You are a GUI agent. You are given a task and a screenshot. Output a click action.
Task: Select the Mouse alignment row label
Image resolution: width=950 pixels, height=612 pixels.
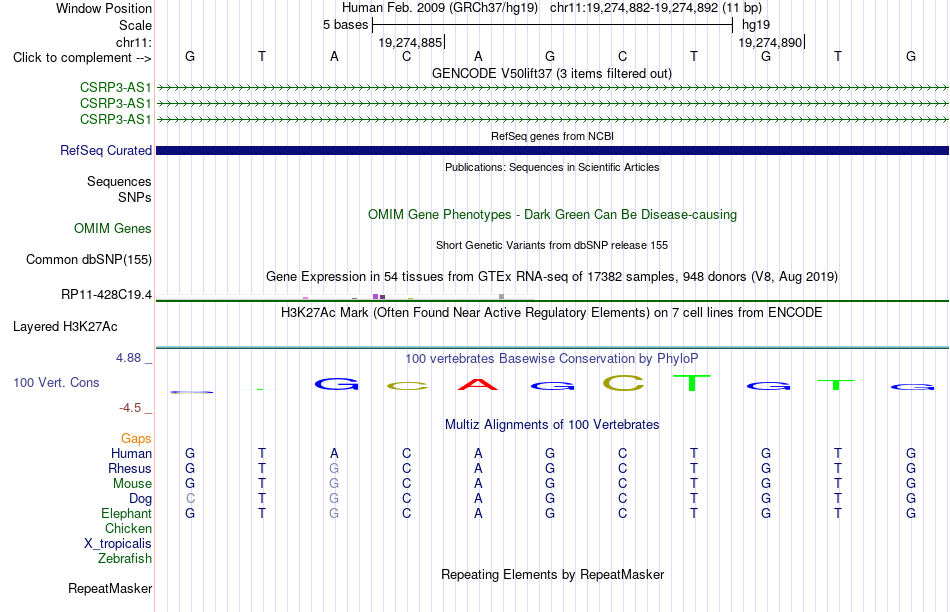132,484
